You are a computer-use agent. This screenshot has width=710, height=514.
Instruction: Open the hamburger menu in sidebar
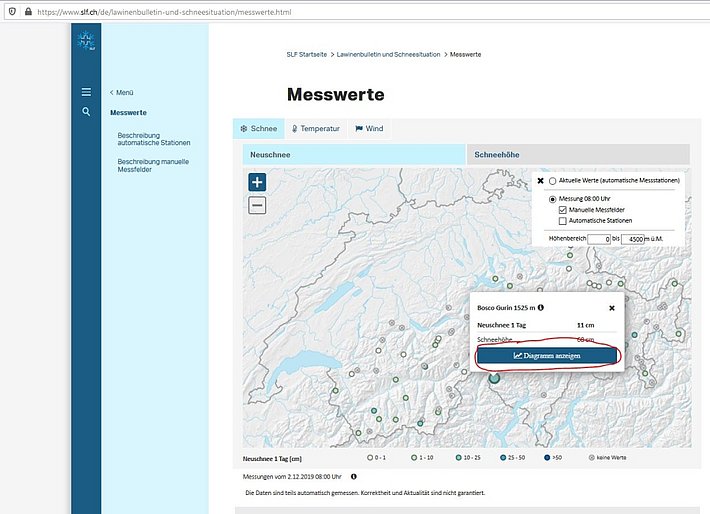[86, 92]
